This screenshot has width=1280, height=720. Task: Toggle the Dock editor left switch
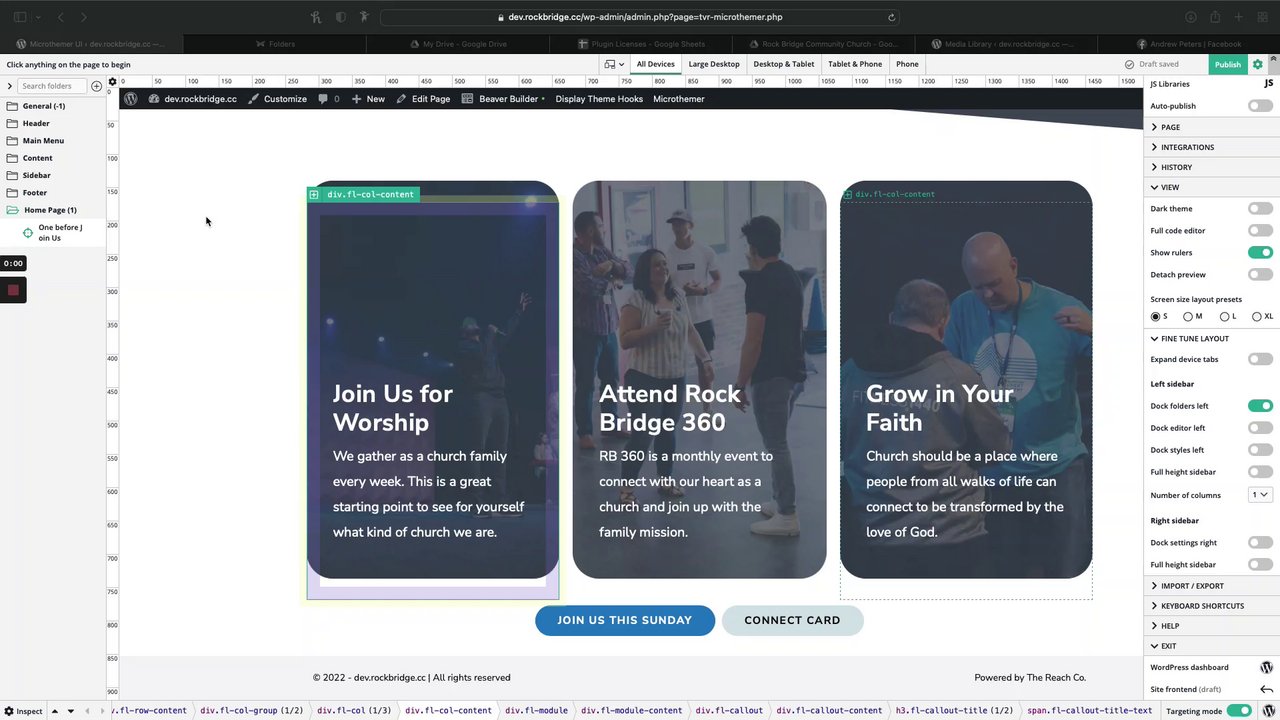coord(1260,428)
